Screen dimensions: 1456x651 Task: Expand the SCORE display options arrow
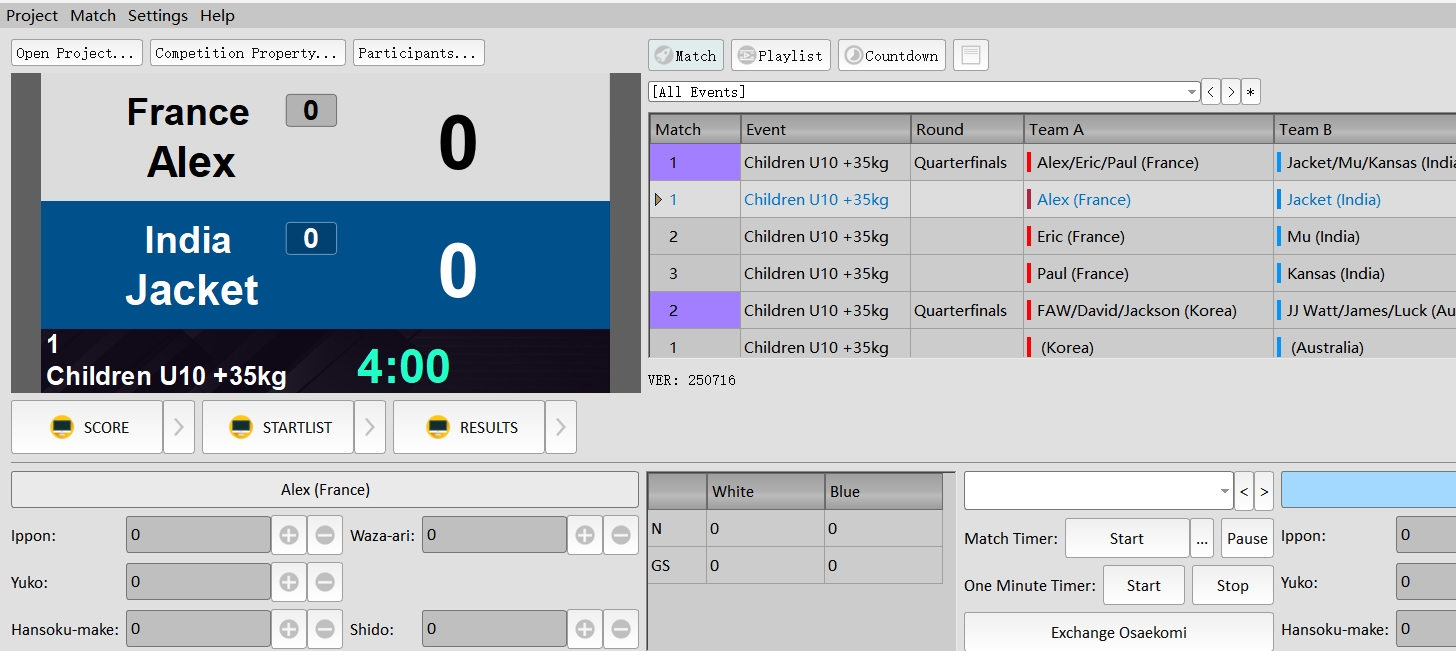(179, 427)
